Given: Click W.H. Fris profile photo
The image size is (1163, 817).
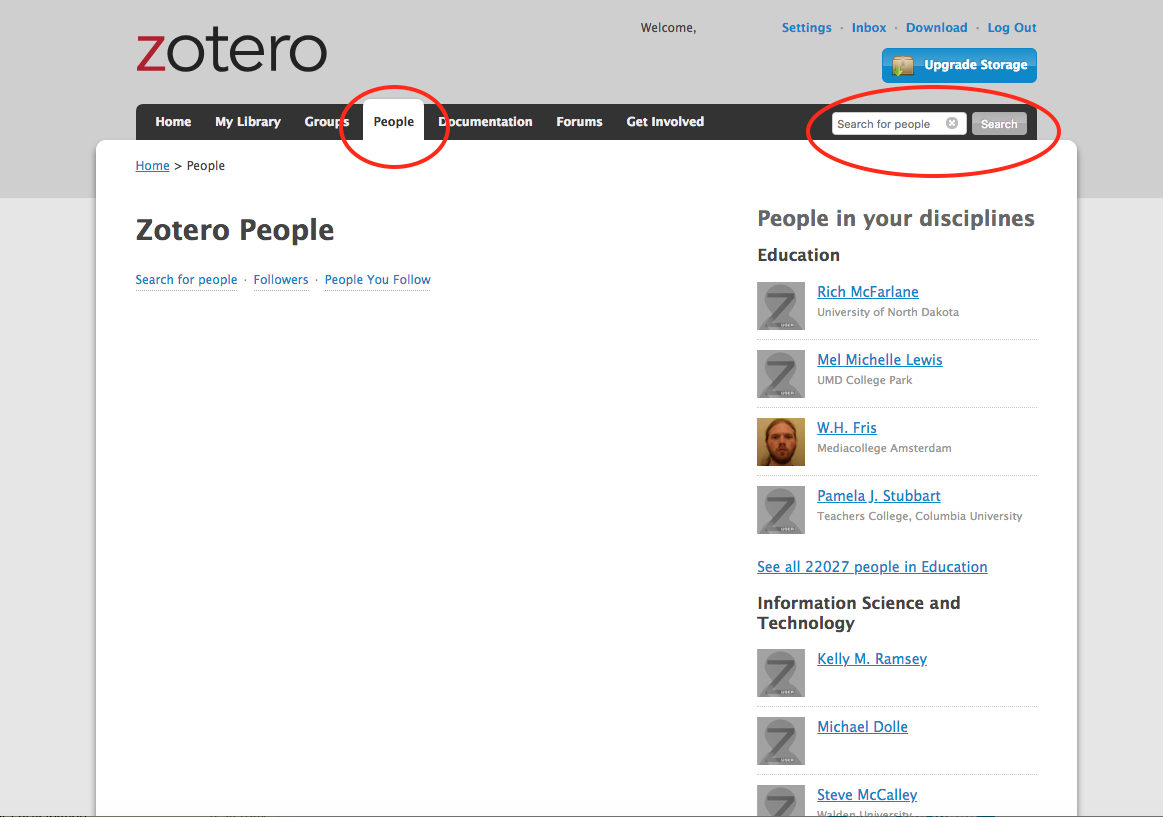Looking at the screenshot, I should (x=780, y=442).
